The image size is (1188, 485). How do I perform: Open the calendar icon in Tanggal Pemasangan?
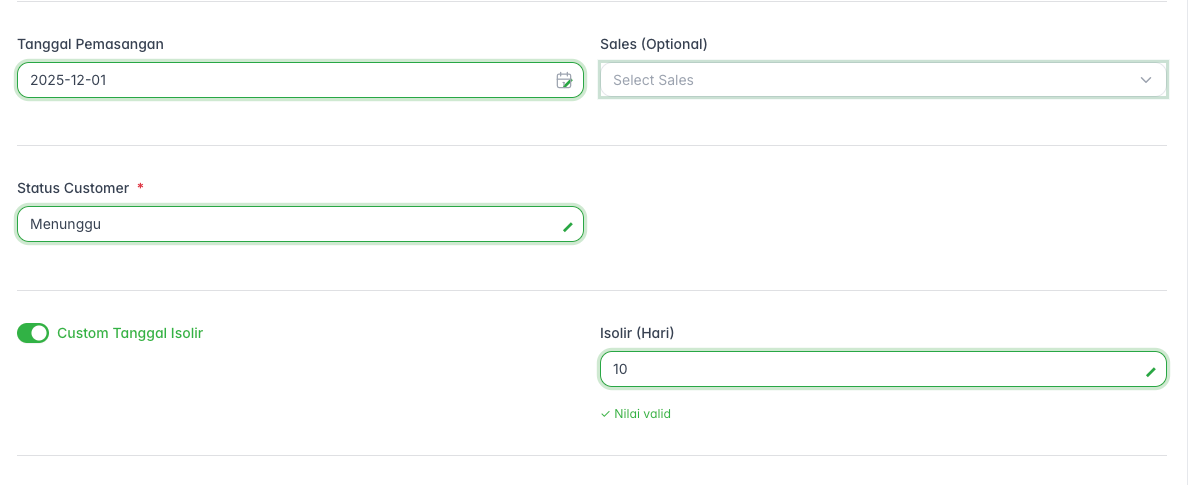point(564,80)
